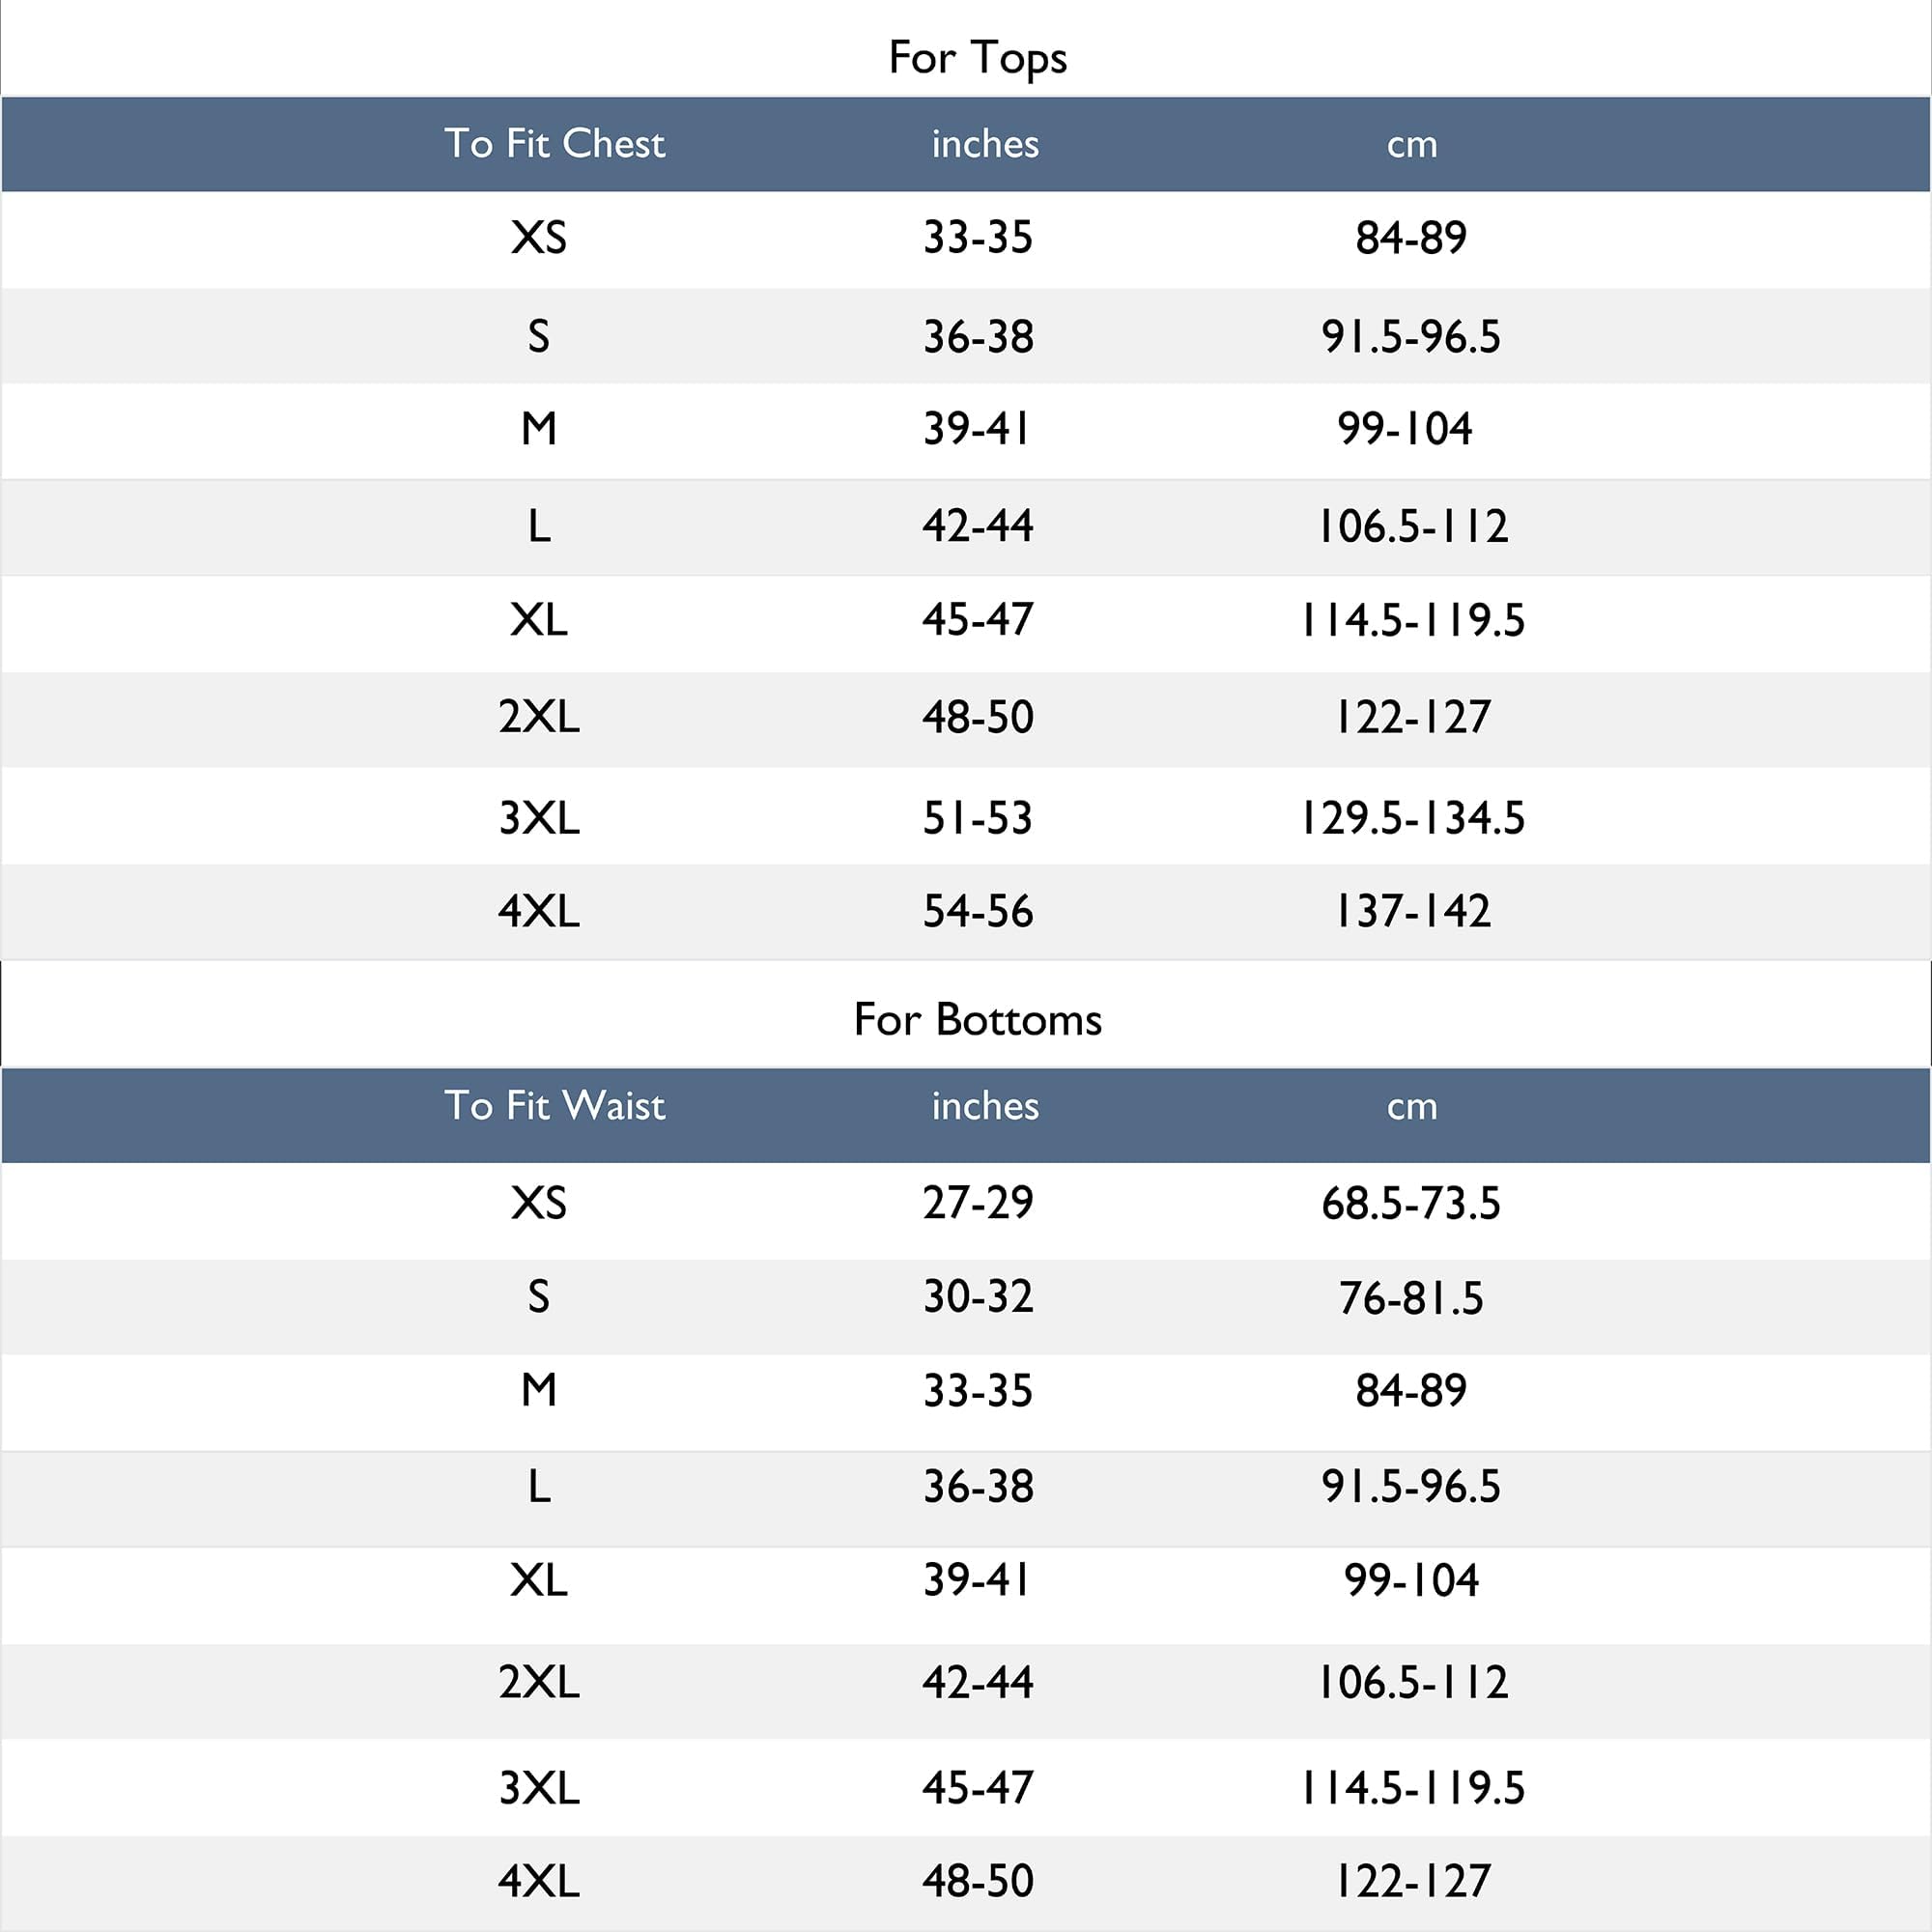Click the 2XL label in the bottoms table
This screenshot has width=1932, height=1932.
pos(538,1682)
